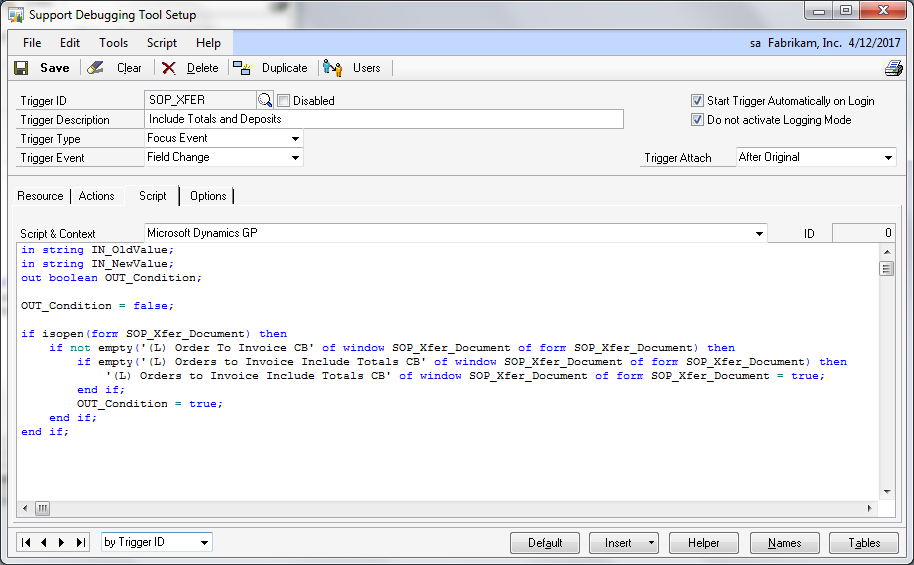Click the Helper button
Image resolution: width=914 pixels, height=565 pixels.
704,543
